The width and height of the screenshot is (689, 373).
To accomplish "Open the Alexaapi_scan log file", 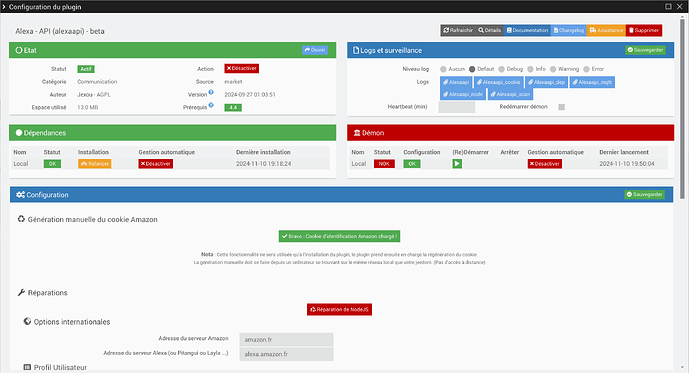I will (x=510, y=94).
